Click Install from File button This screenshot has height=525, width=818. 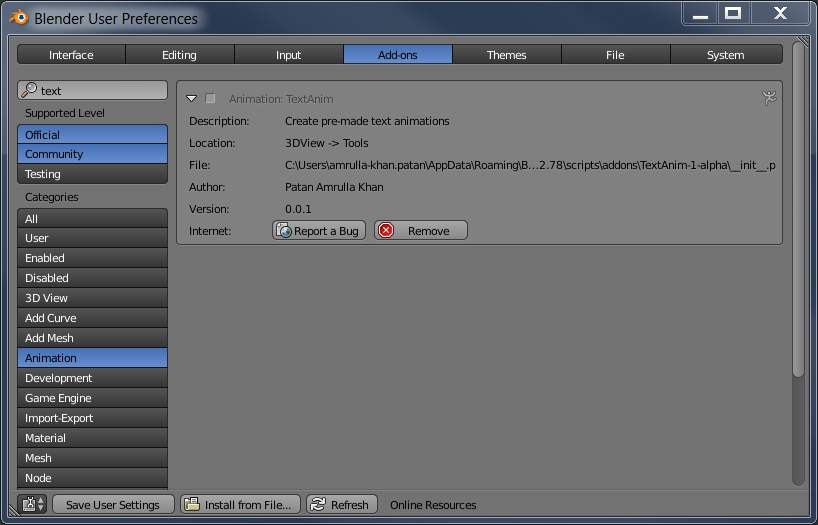click(x=240, y=504)
